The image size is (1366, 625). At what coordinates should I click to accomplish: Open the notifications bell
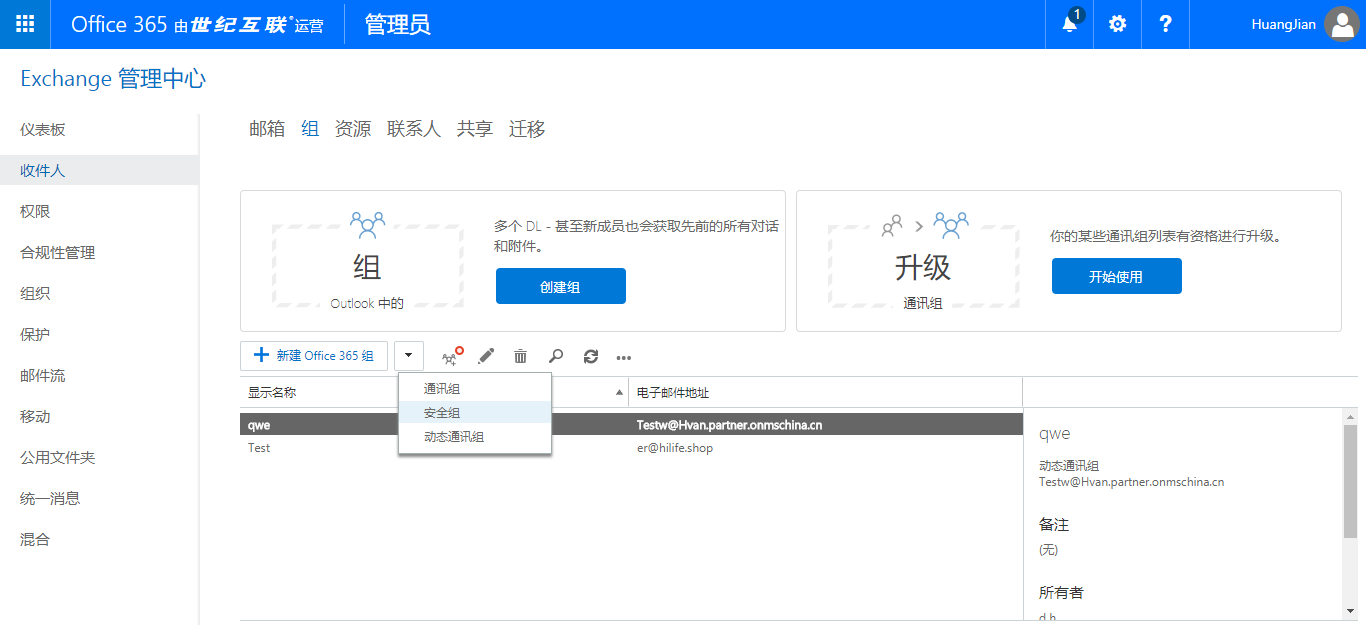click(x=1070, y=24)
